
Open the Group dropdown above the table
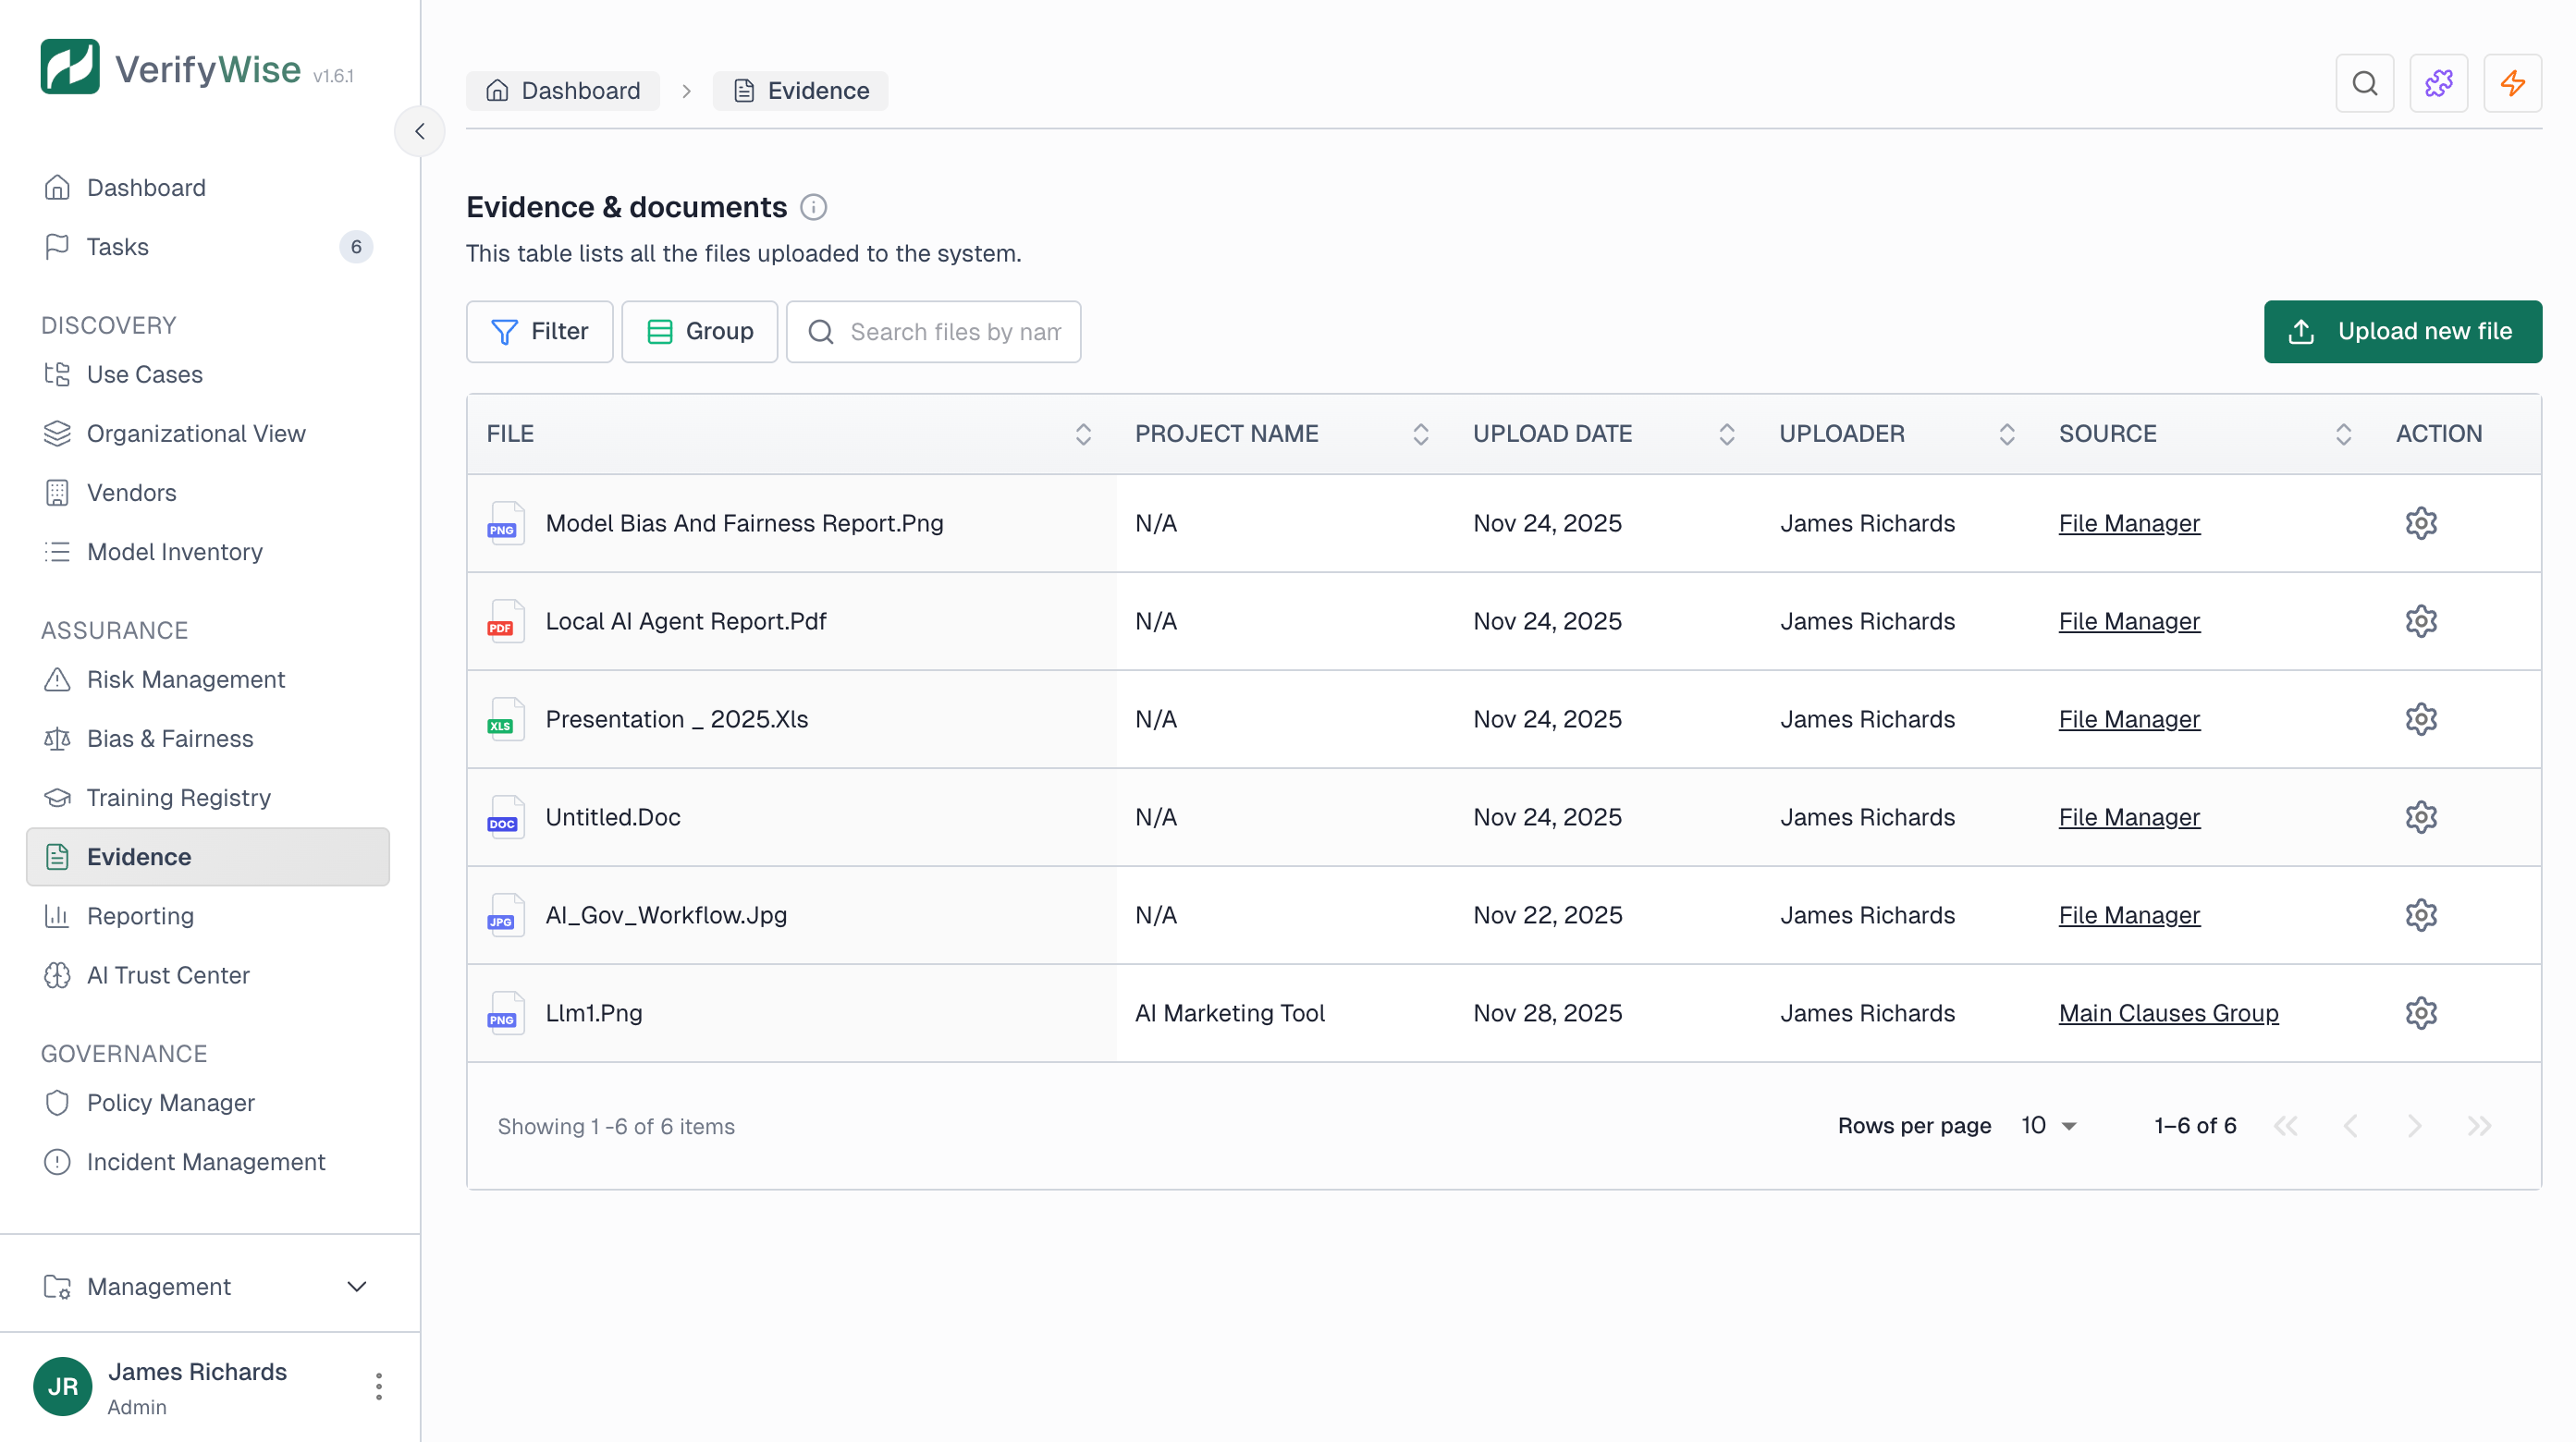[x=699, y=331]
